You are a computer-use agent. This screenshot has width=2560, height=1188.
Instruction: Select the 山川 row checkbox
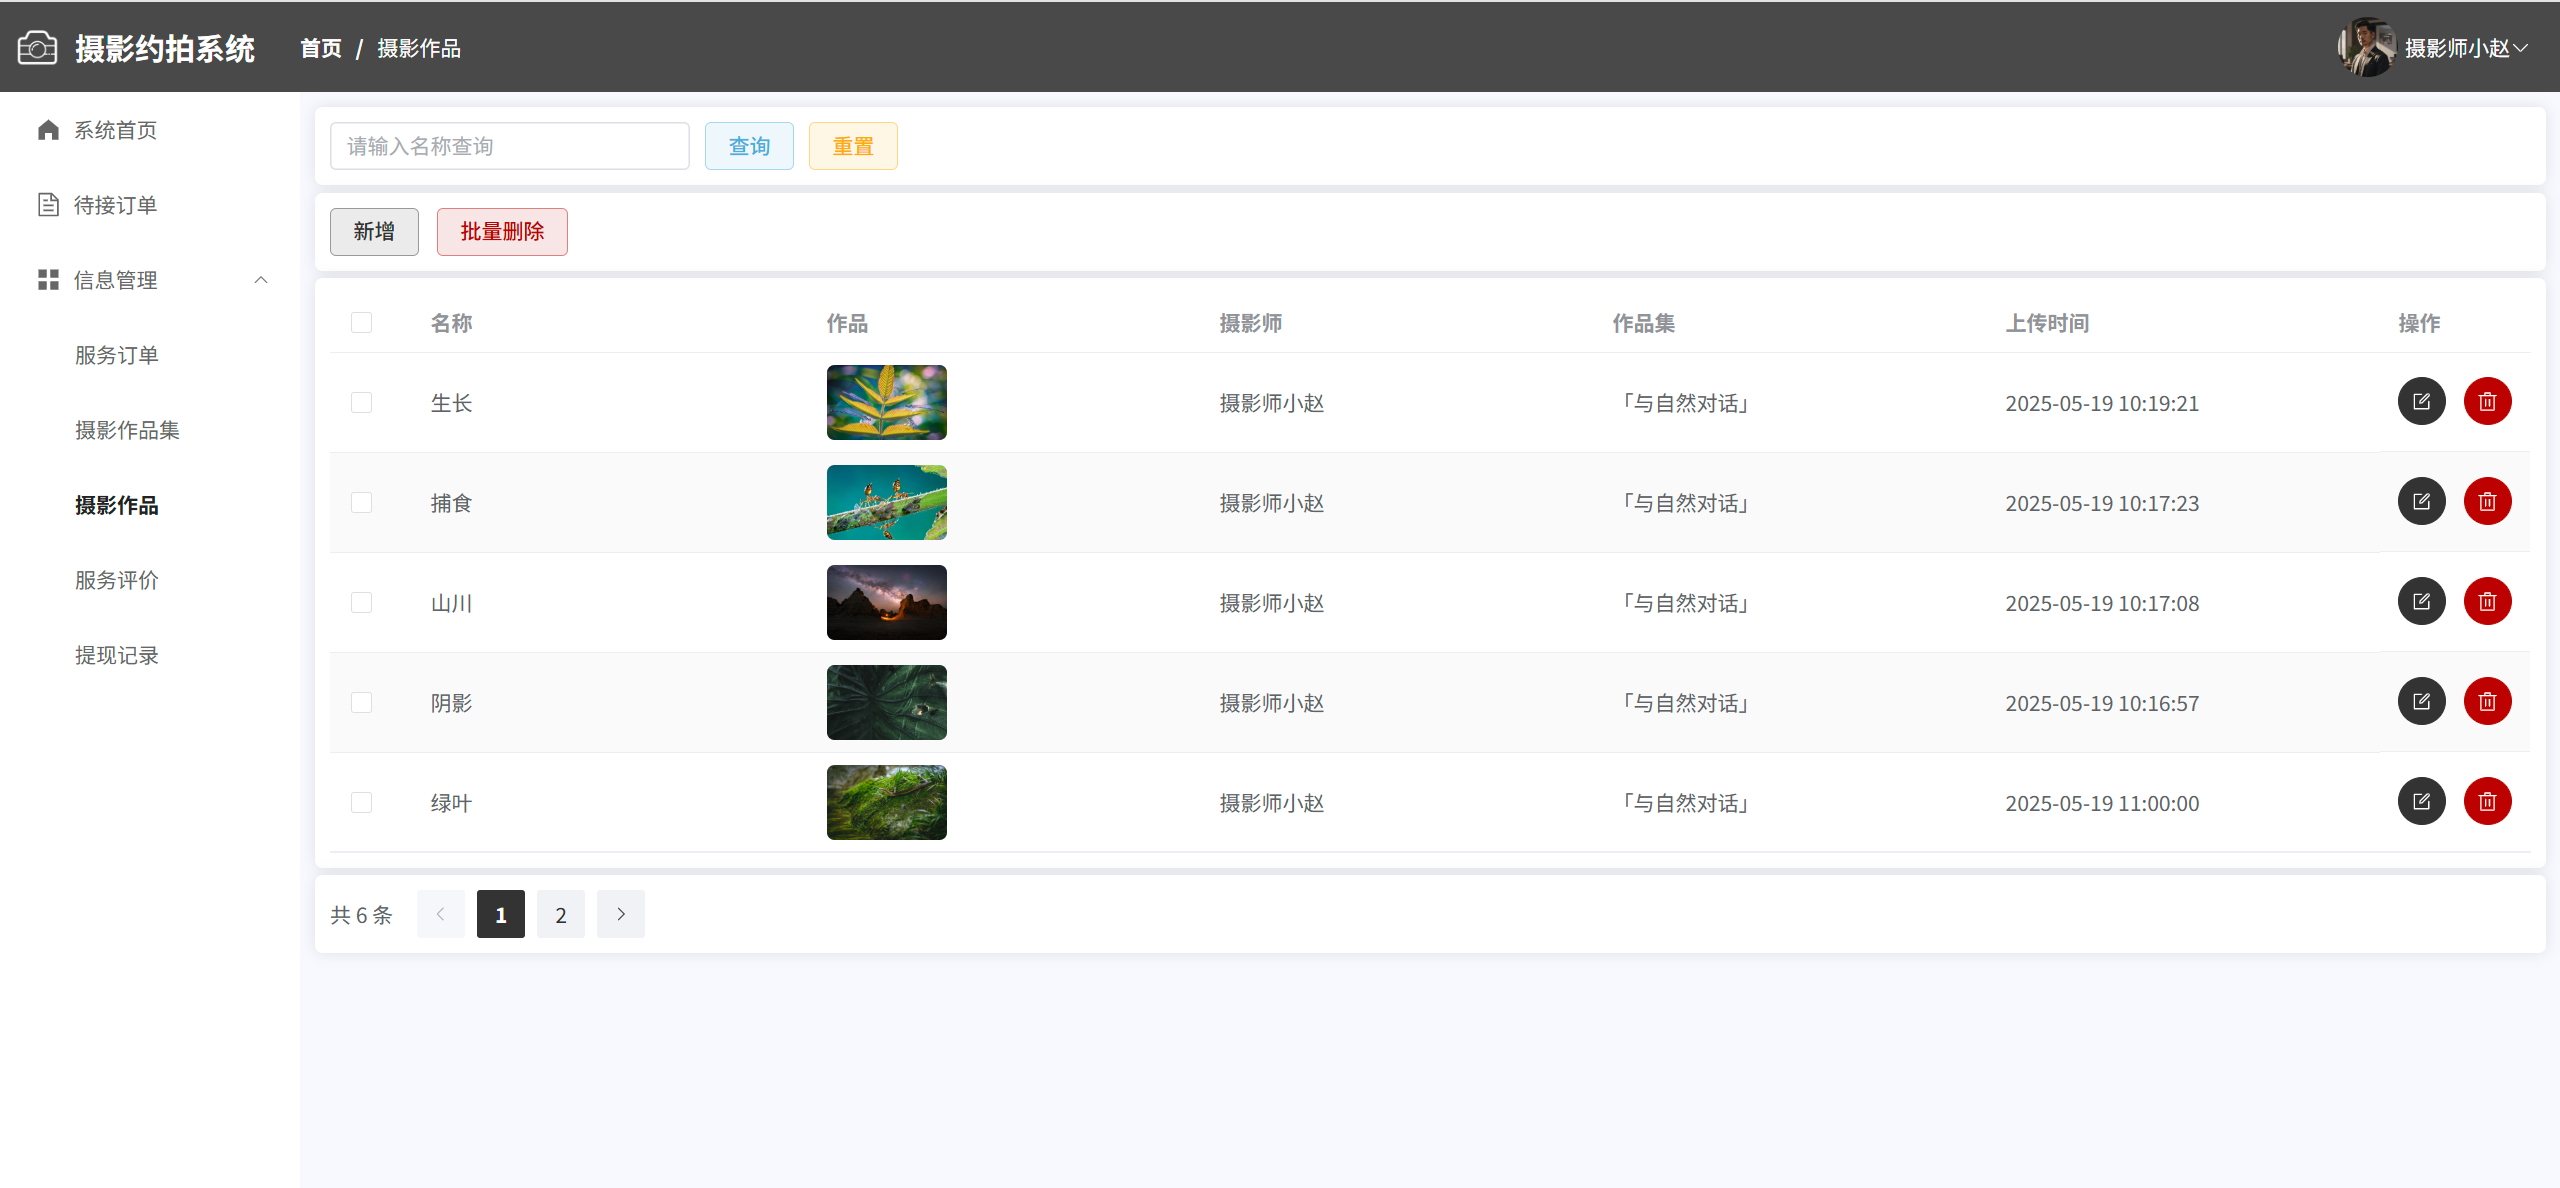361,603
